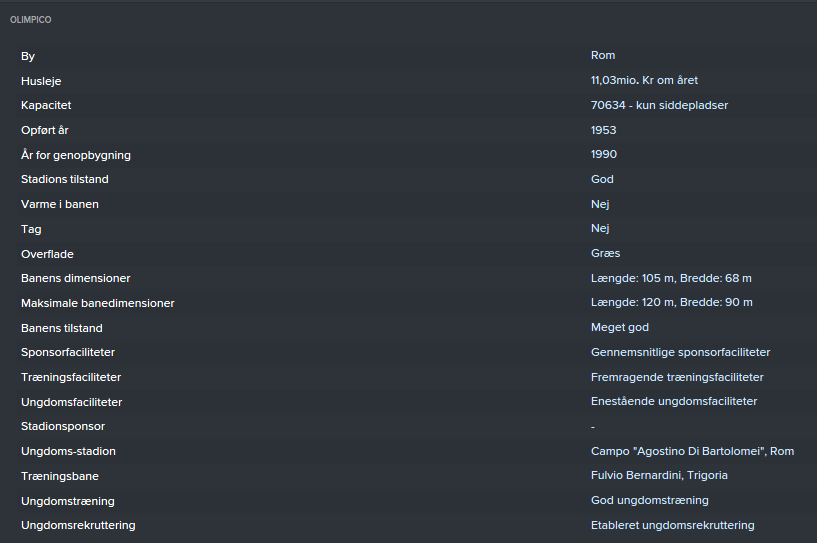Click the OLIMPICO panel header

point(31,20)
